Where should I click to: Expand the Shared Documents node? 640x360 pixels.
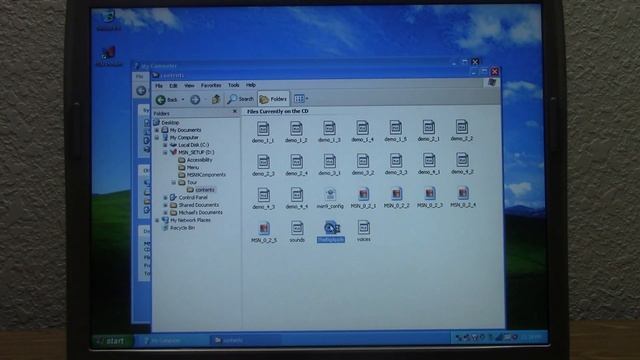pyautogui.click(x=165, y=205)
